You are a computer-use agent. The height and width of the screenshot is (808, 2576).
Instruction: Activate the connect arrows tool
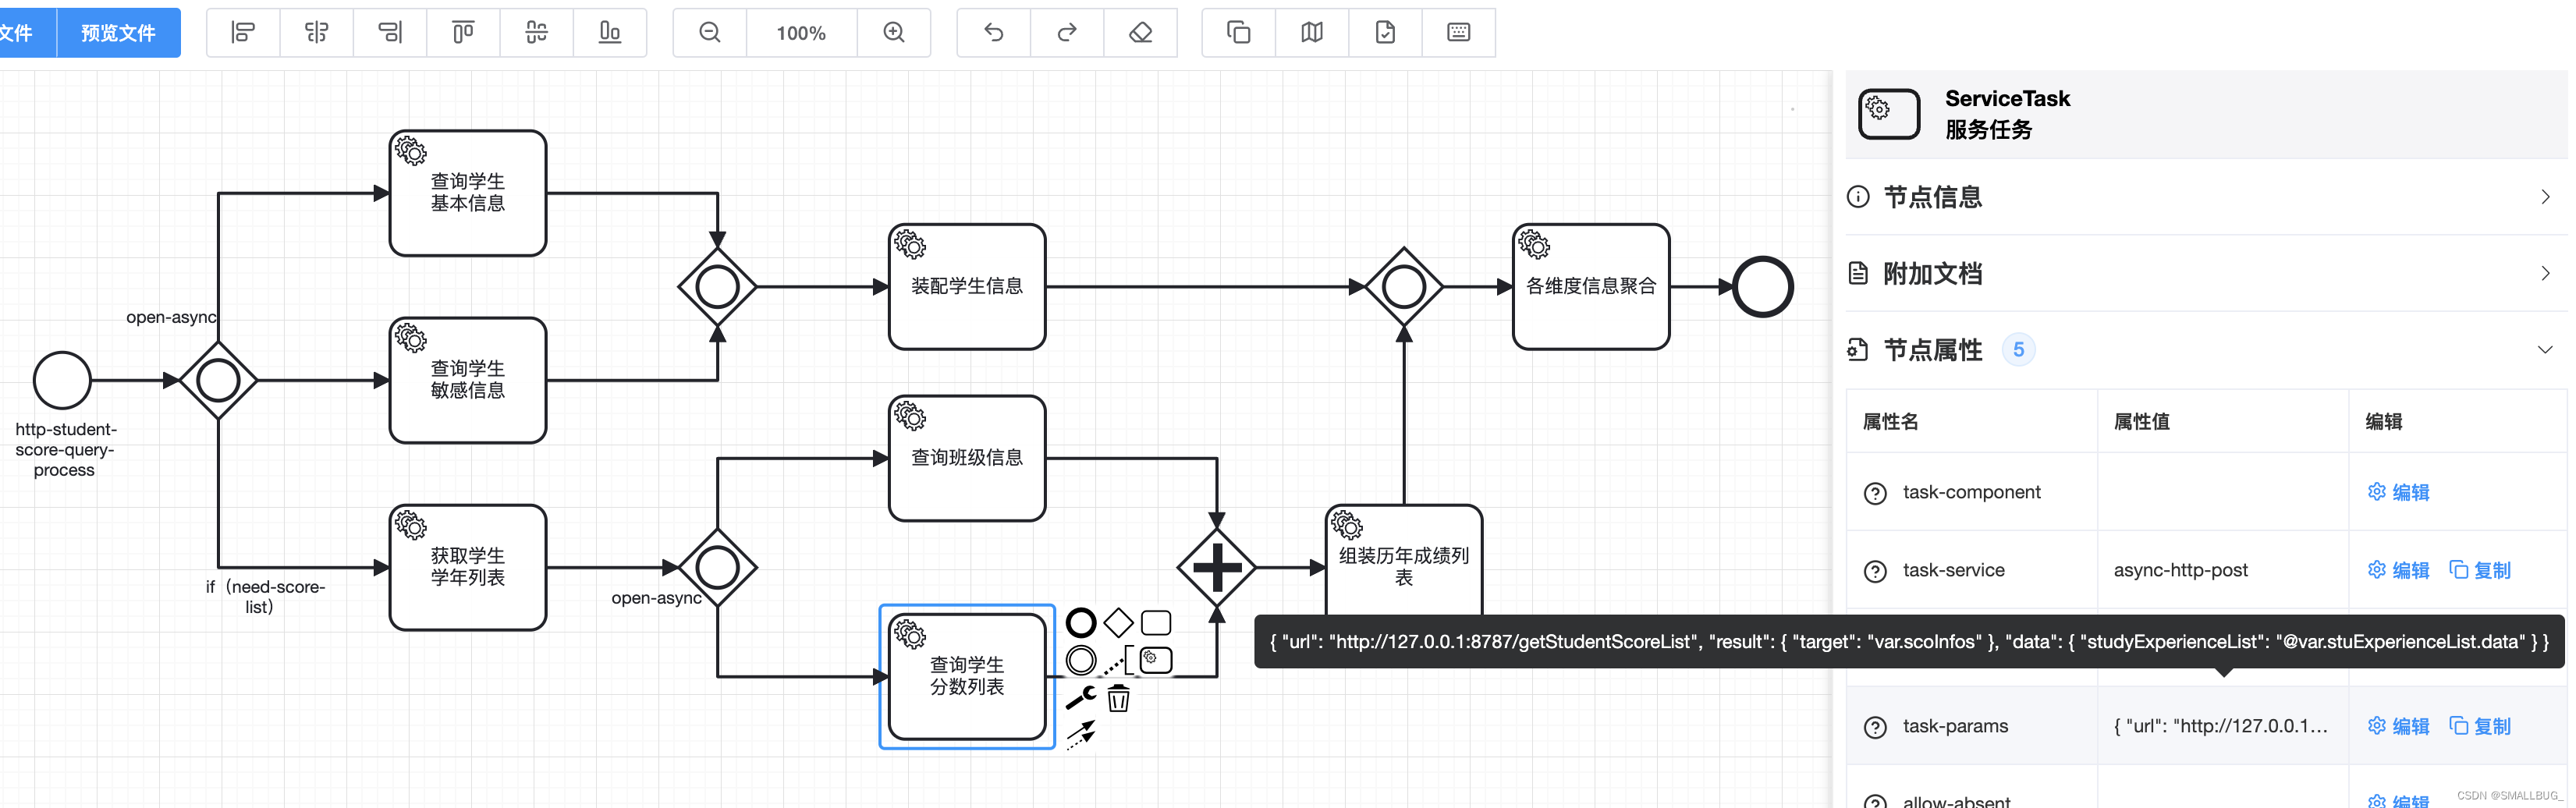coord(1080,735)
